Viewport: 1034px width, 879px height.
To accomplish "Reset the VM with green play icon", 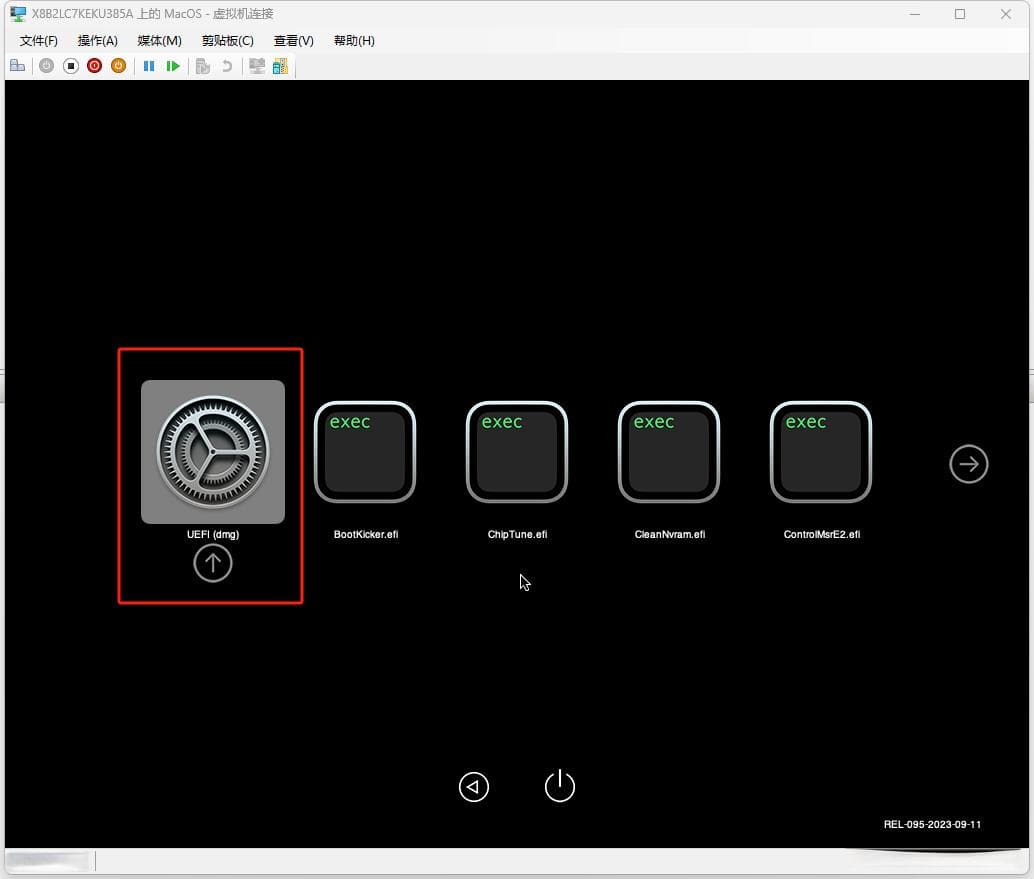I will tap(173, 66).
